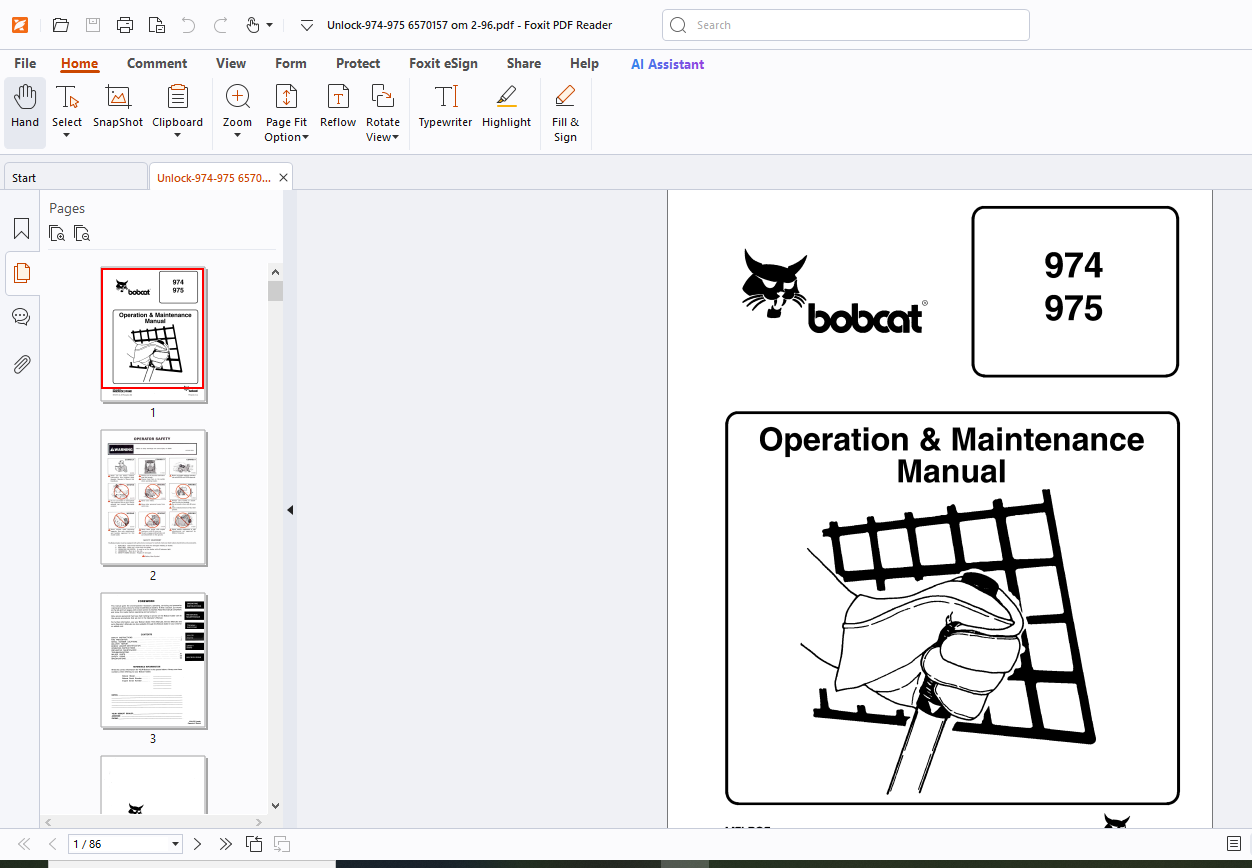The height and width of the screenshot is (868, 1252).
Task: Select the Highlight tool
Action: (506, 108)
